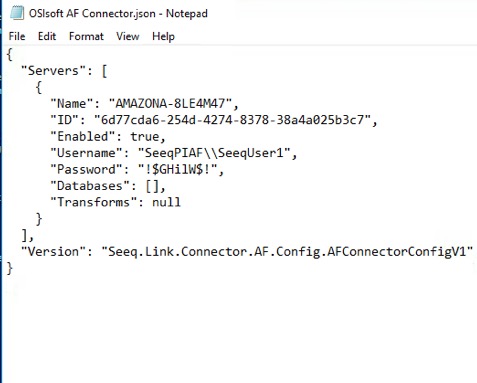Open the Edit menu
The height and width of the screenshot is (383, 477).
click(x=47, y=36)
